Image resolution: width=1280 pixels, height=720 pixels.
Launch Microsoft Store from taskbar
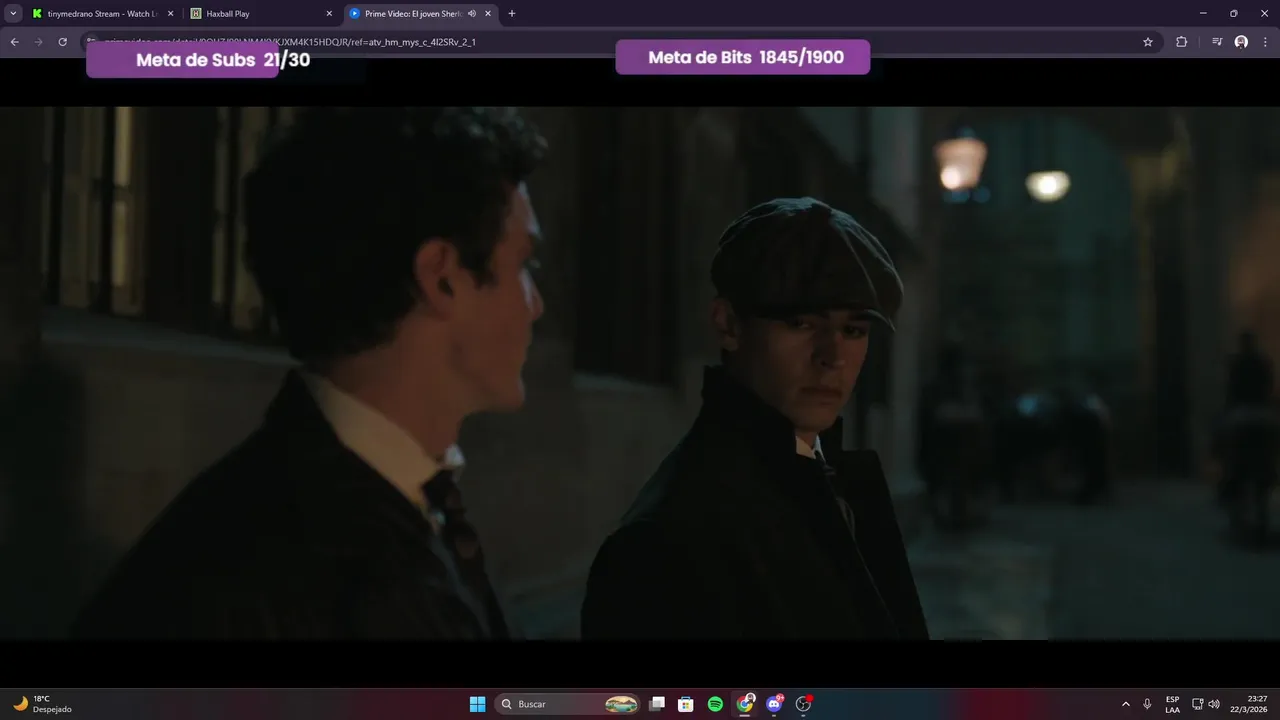(x=686, y=704)
